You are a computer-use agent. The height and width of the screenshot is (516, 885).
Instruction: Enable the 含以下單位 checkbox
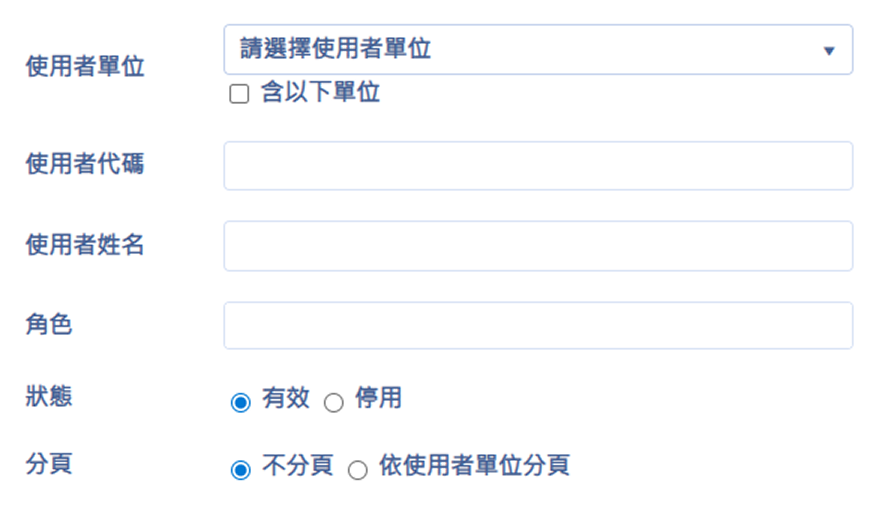pyautogui.click(x=239, y=95)
